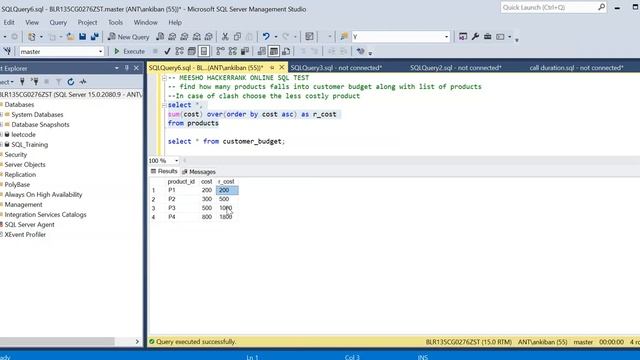The width and height of the screenshot is (640, 360).
Task: Select System Databases tree node
Action: 37,115
